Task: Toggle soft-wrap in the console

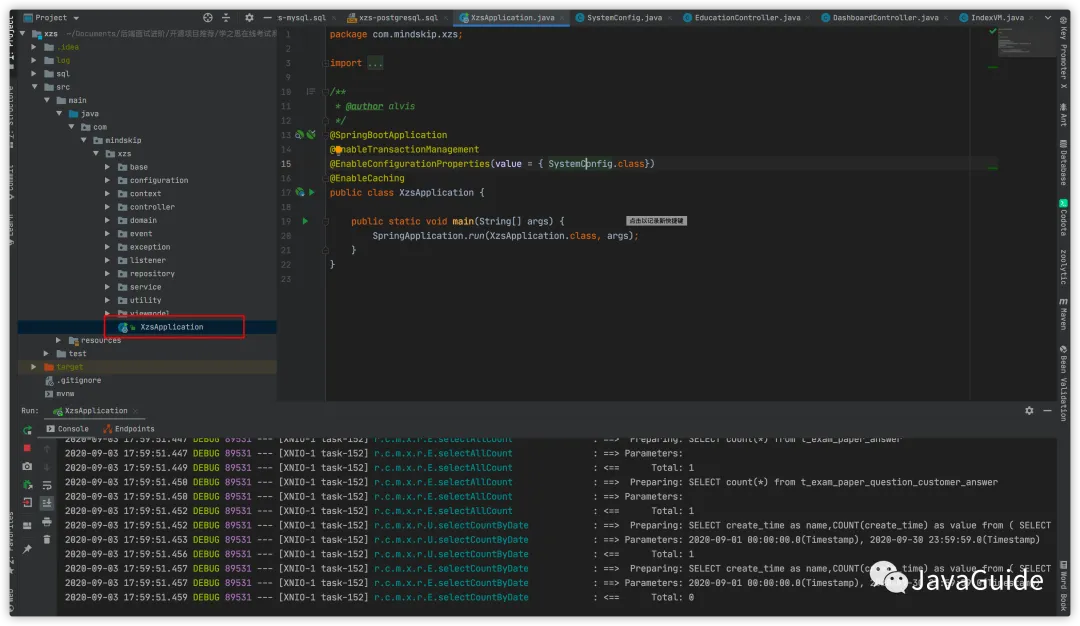Action: click(46, 485)
